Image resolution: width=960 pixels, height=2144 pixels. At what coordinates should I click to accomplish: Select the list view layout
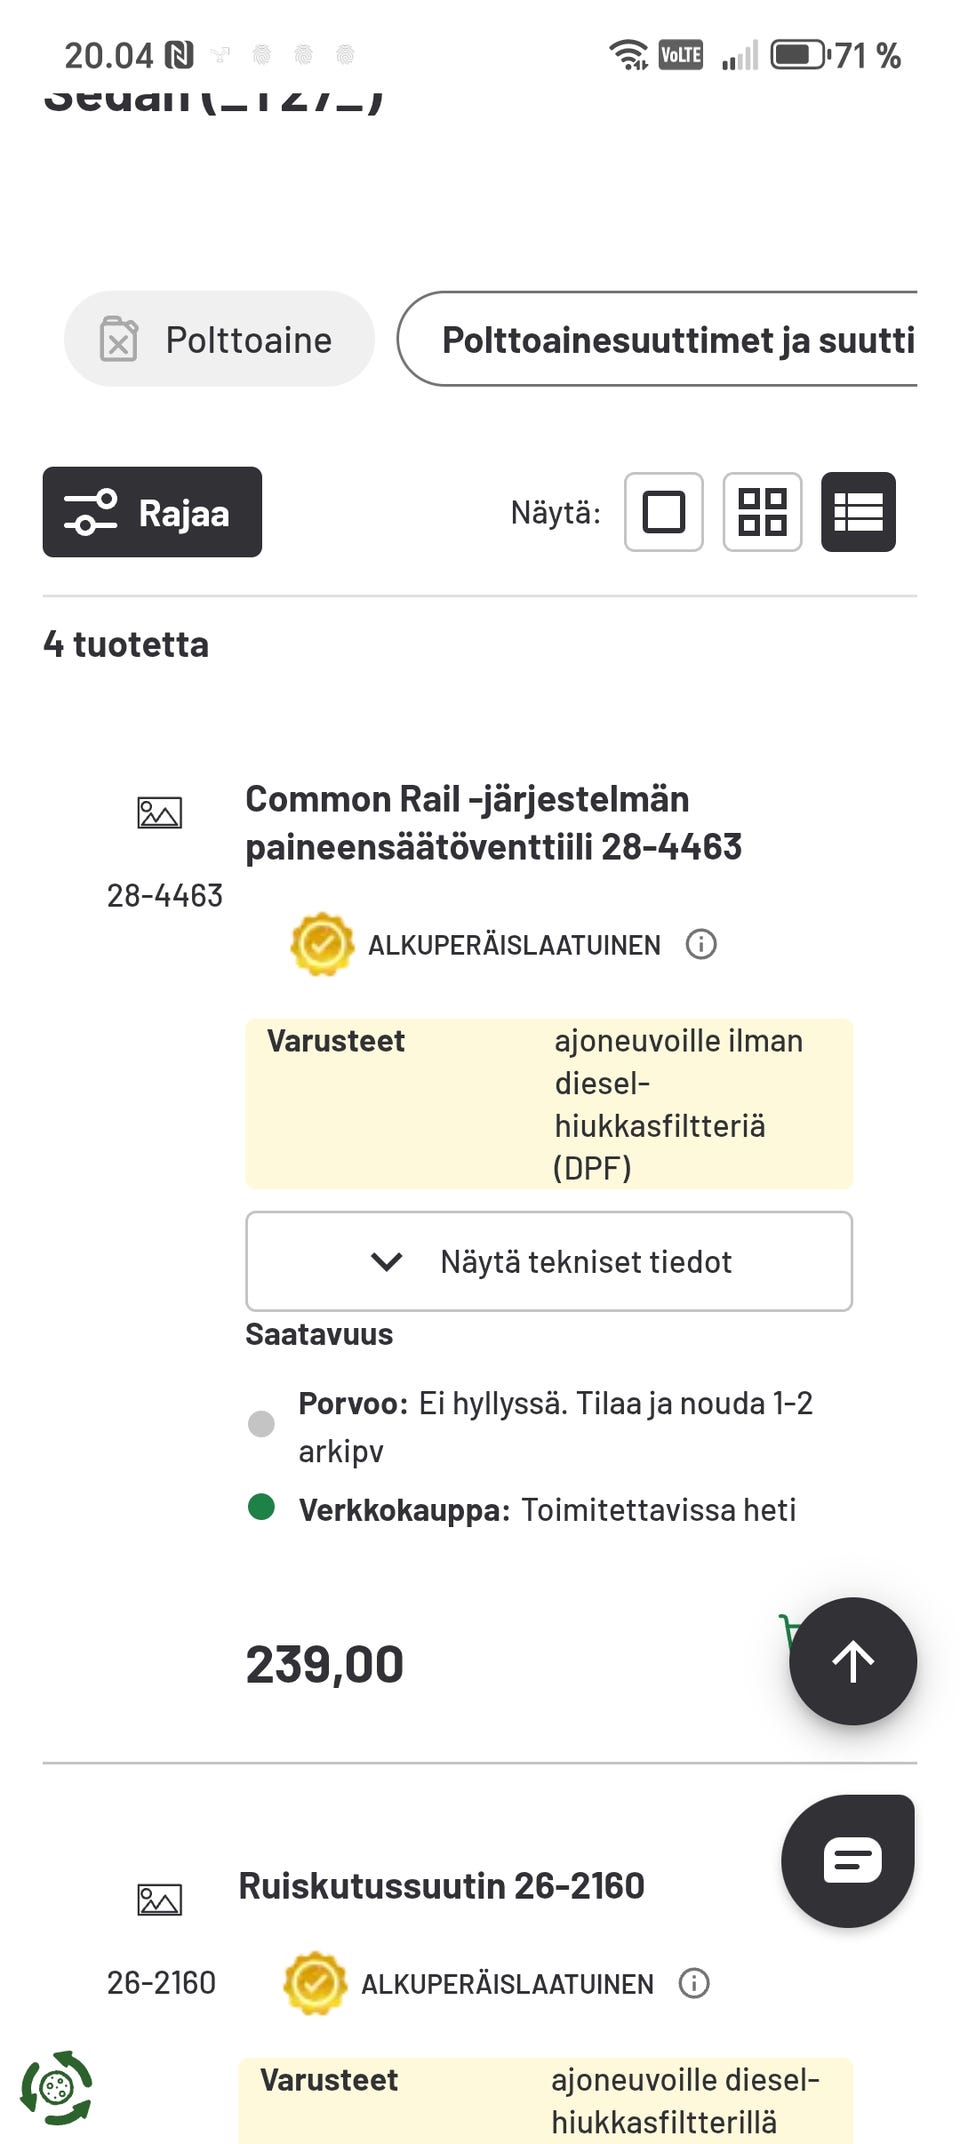point(858,512)
